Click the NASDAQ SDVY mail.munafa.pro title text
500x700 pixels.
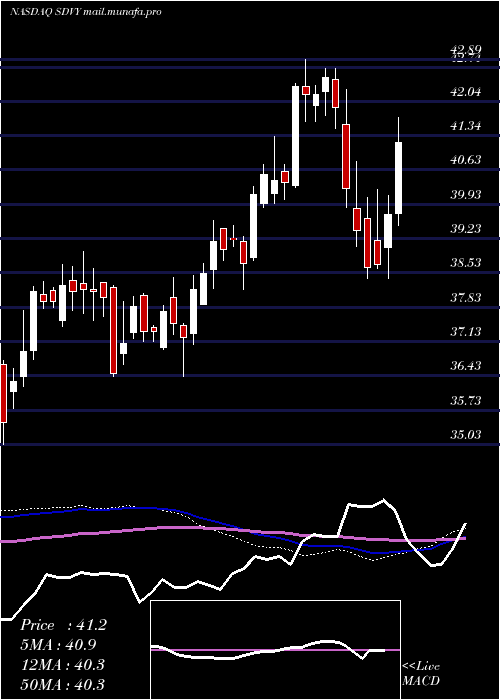pyautogui.click(x=86, y=12)
